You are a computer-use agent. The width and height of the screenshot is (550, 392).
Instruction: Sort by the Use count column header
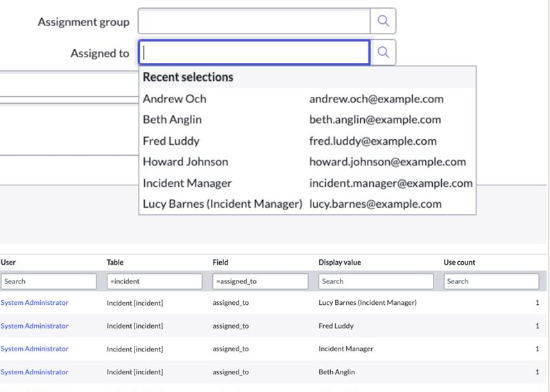pos(459,262)
